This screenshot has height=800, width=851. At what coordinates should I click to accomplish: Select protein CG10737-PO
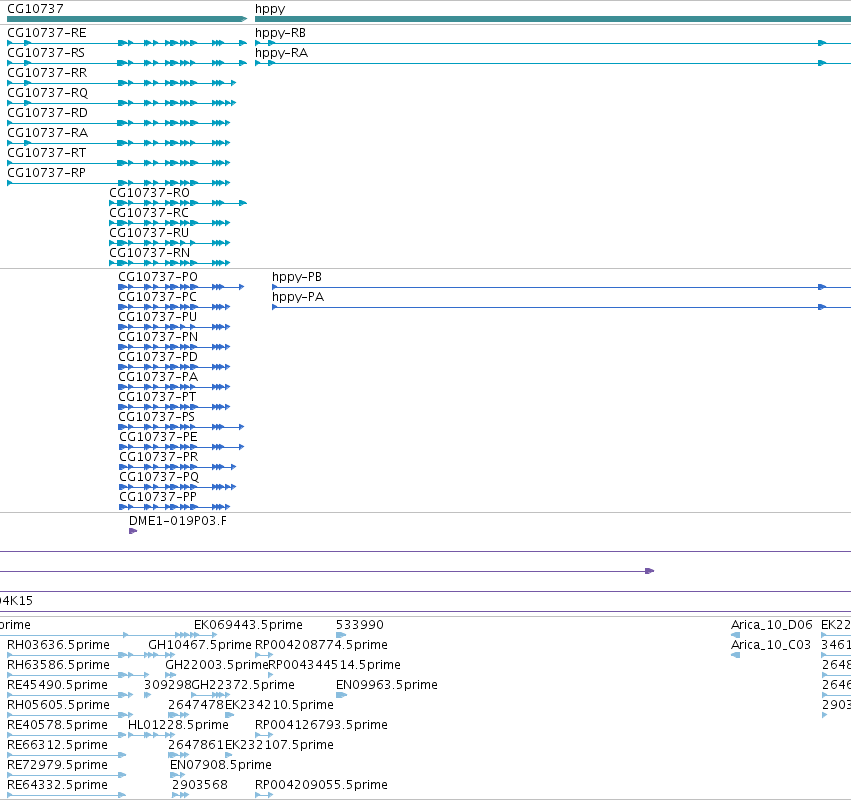pos(158,277)
